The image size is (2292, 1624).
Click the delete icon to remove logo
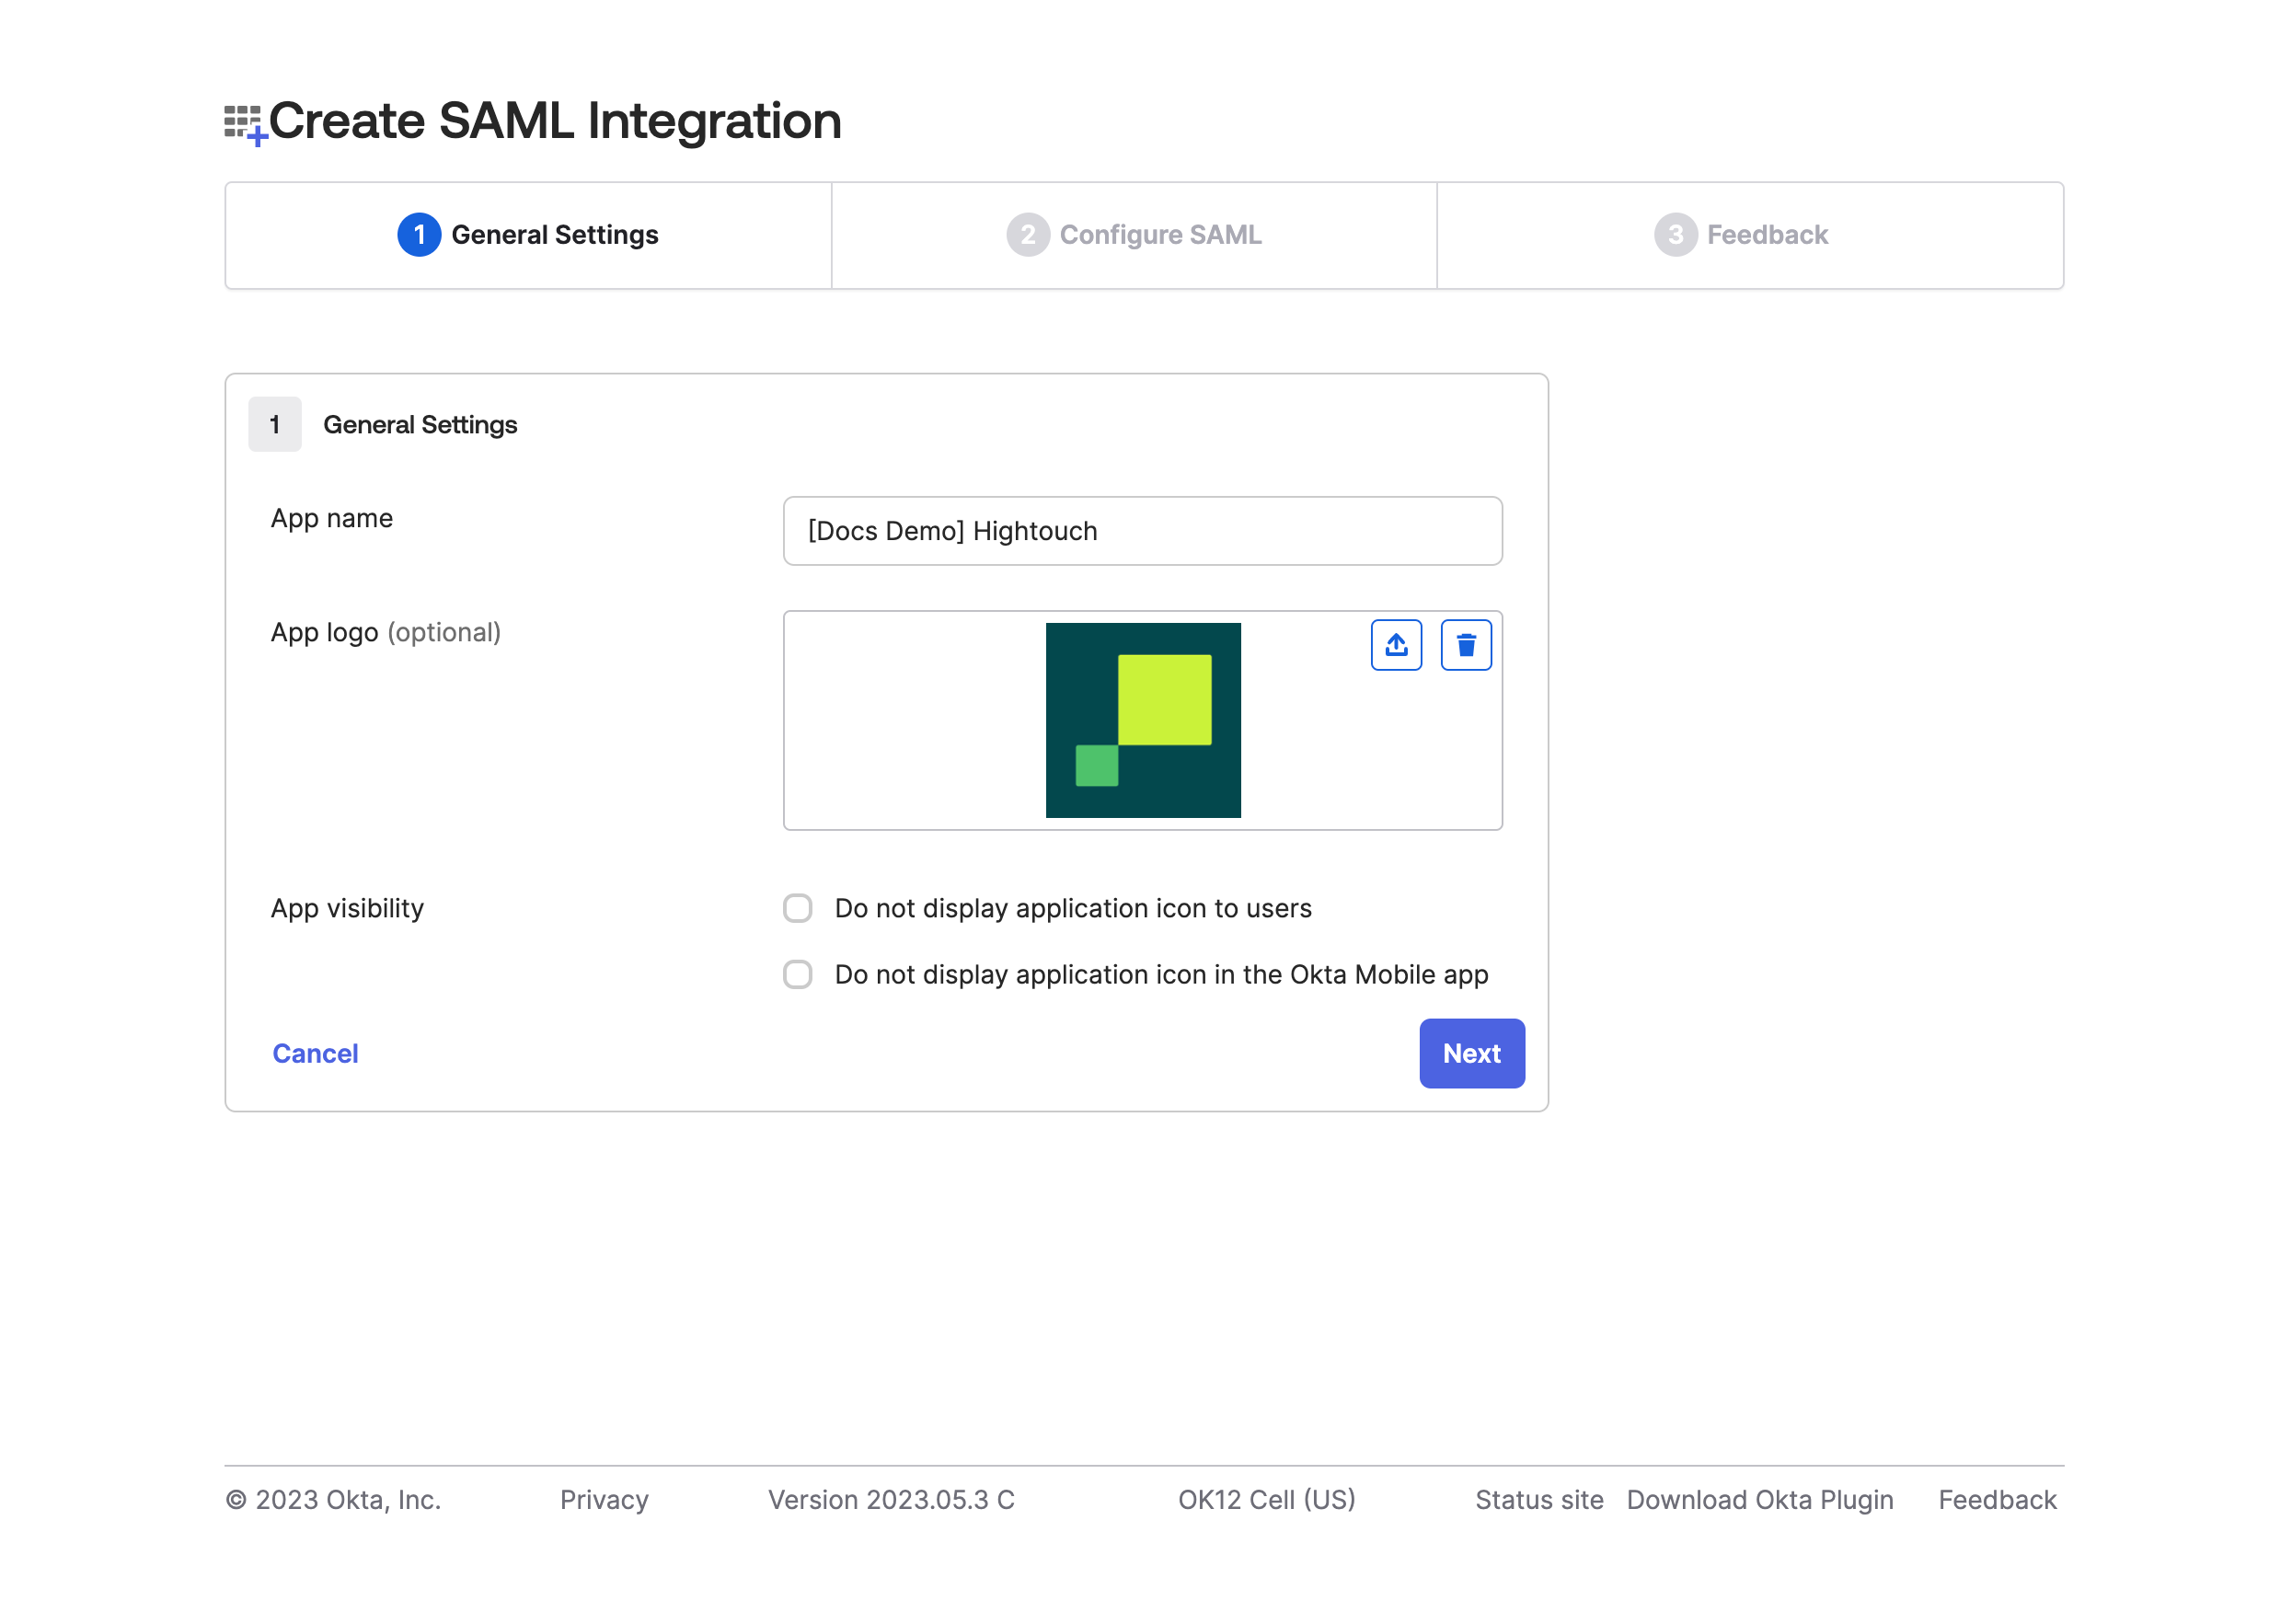tap(1466, 645)
